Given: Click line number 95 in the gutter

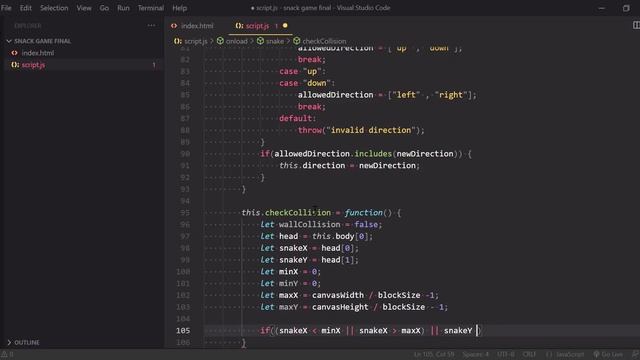Looking at the screenshot, I should pos(185,213).
